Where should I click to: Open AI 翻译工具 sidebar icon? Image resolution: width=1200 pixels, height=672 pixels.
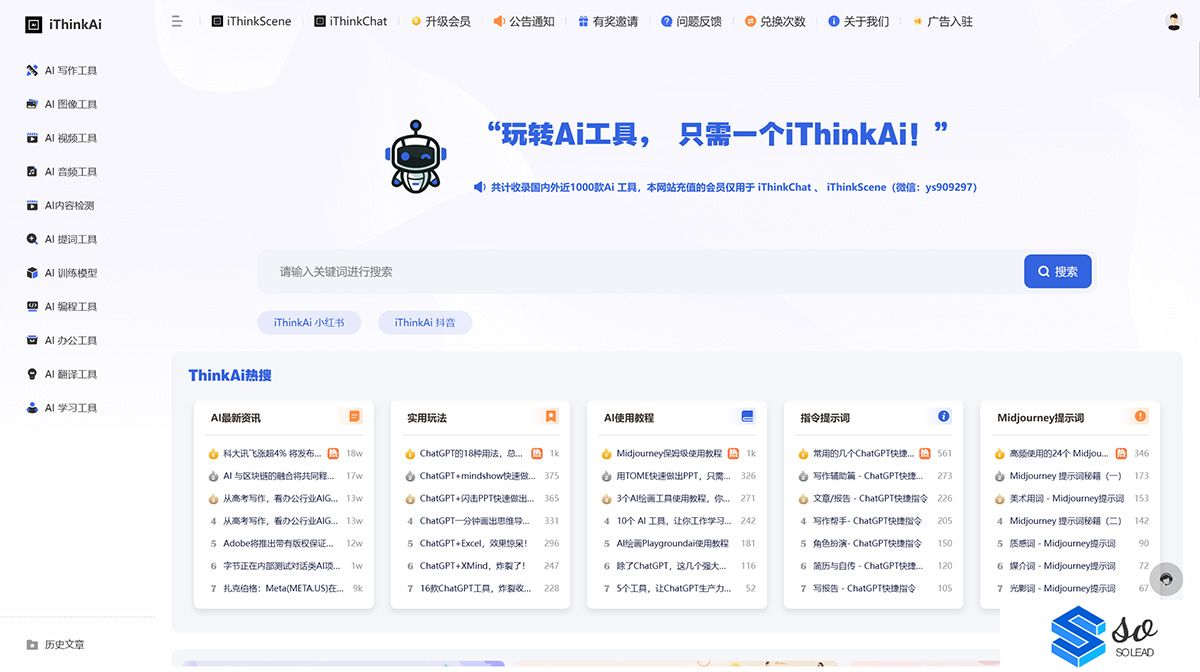[34, 374]
